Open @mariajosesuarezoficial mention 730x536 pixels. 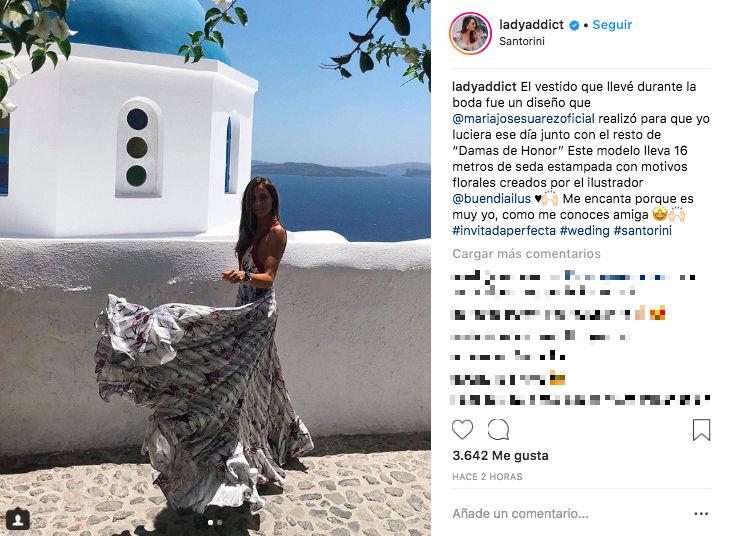click(523, 118)
